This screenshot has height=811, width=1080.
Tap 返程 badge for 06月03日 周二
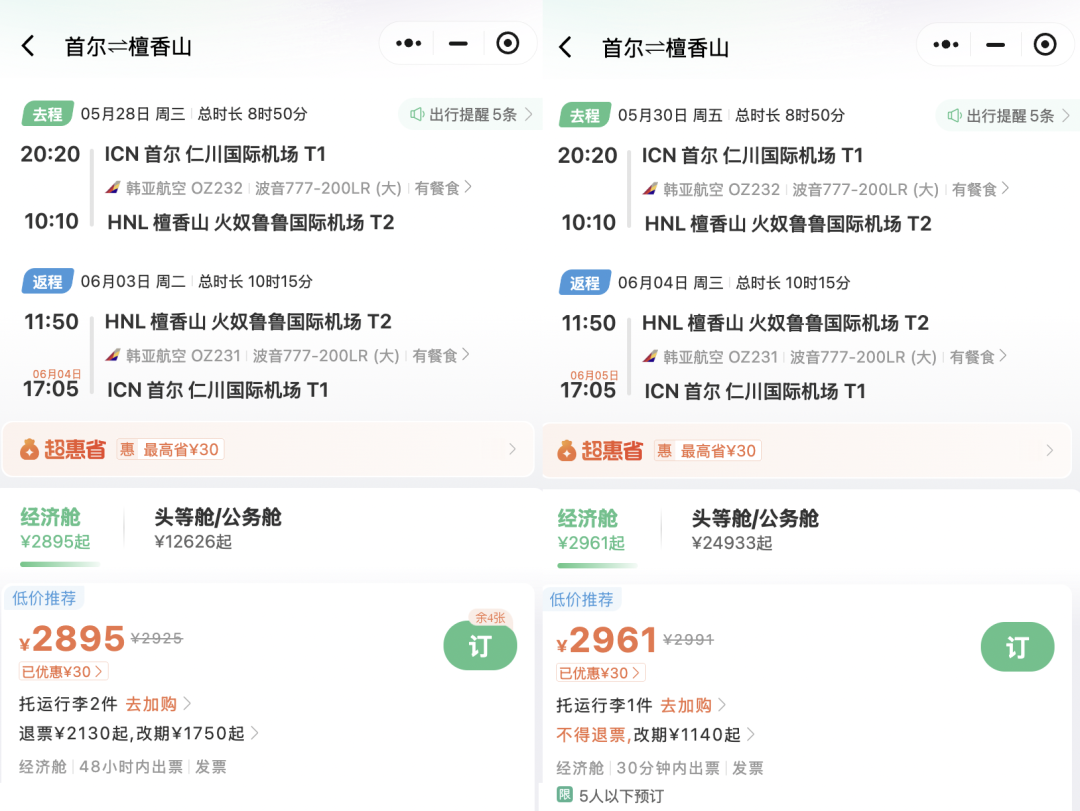(48, 282)
